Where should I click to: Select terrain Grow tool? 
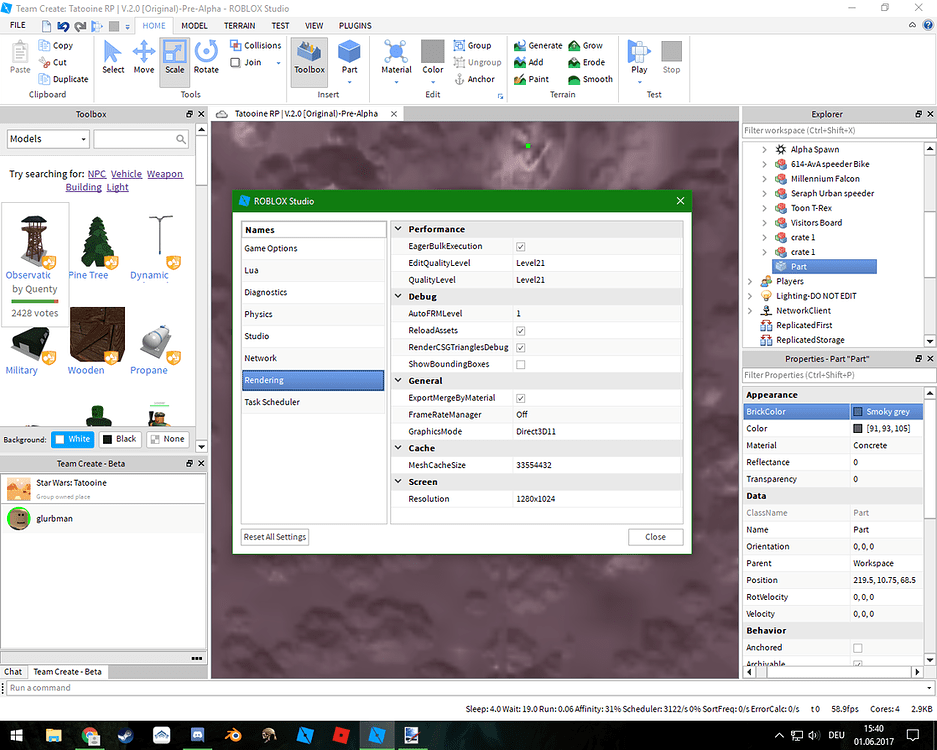[586, 45]
